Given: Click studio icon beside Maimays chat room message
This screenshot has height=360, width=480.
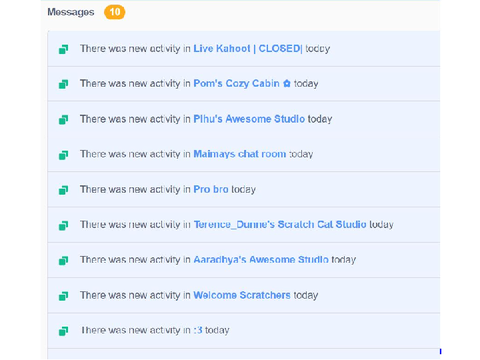Looking at the screenshot, I should click(x=63, y=155).
